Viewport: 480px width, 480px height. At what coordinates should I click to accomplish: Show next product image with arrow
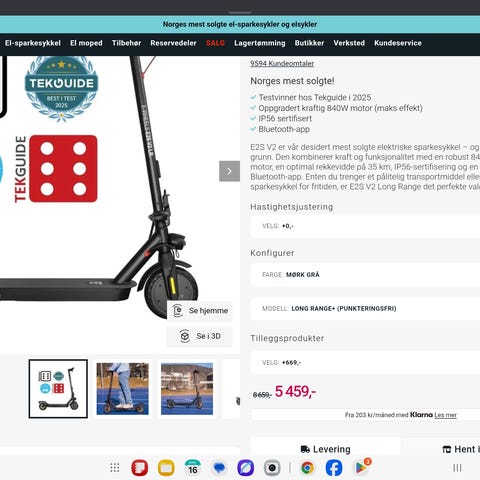[x=229, y=171]
